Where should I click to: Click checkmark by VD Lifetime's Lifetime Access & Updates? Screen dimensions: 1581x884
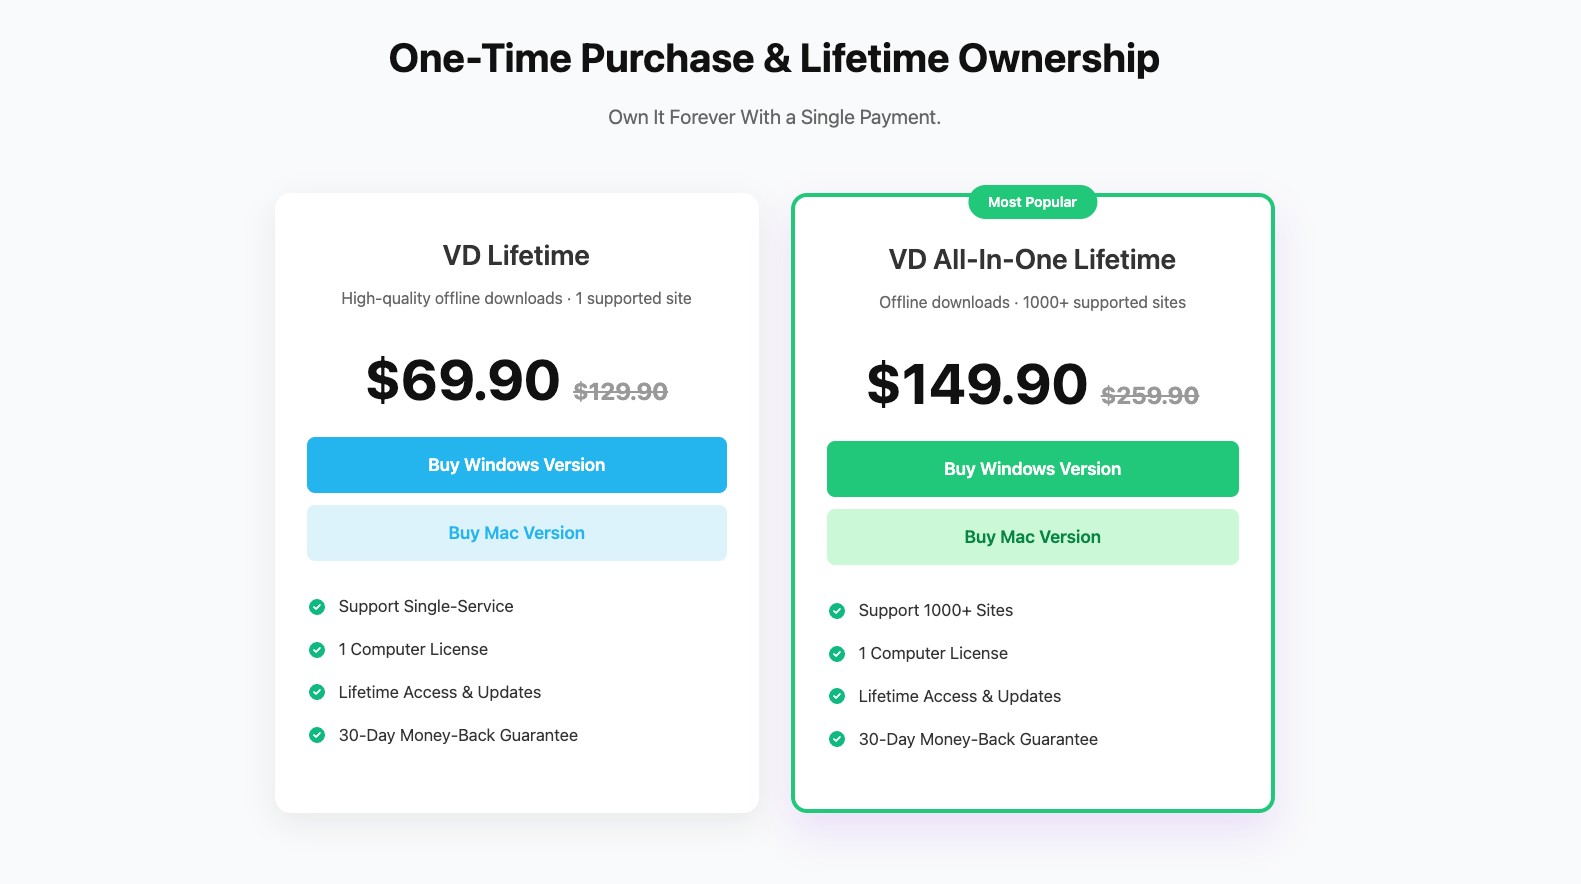click(x=317, y=693)
